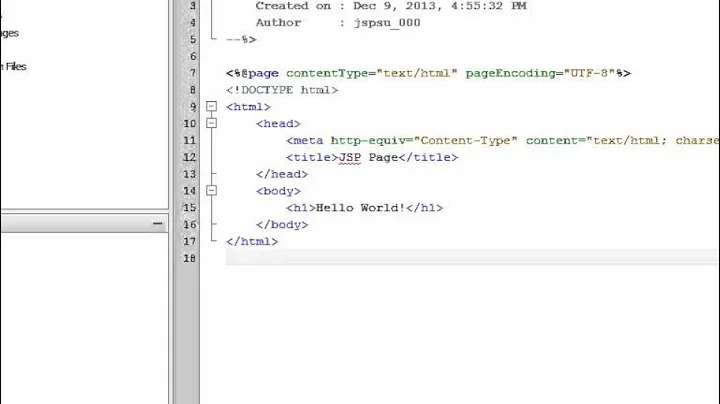Click the comment closing marker on line 5
Image resolution: width=720 pixels, height=404 pixels.
click(241, 39)
